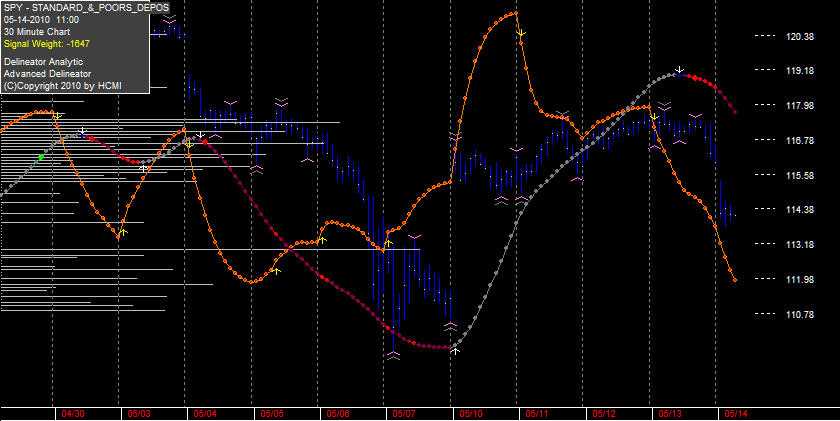
Task: Click the 110.78 price level label
Action: (x=800, y=314)
